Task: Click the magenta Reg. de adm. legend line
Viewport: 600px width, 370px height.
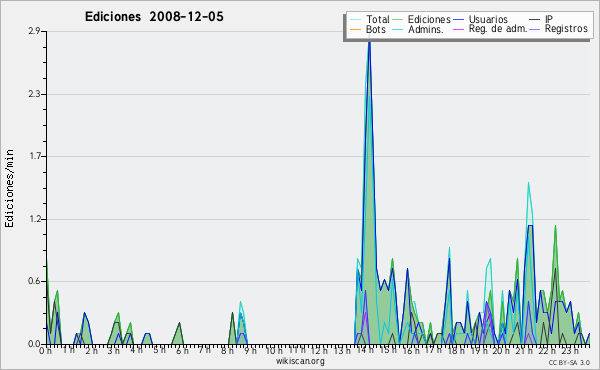Action: (458, 29)
